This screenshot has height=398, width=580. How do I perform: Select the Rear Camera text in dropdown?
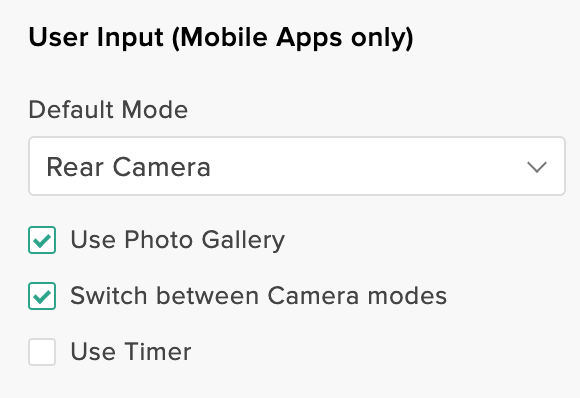pos(128,167)
